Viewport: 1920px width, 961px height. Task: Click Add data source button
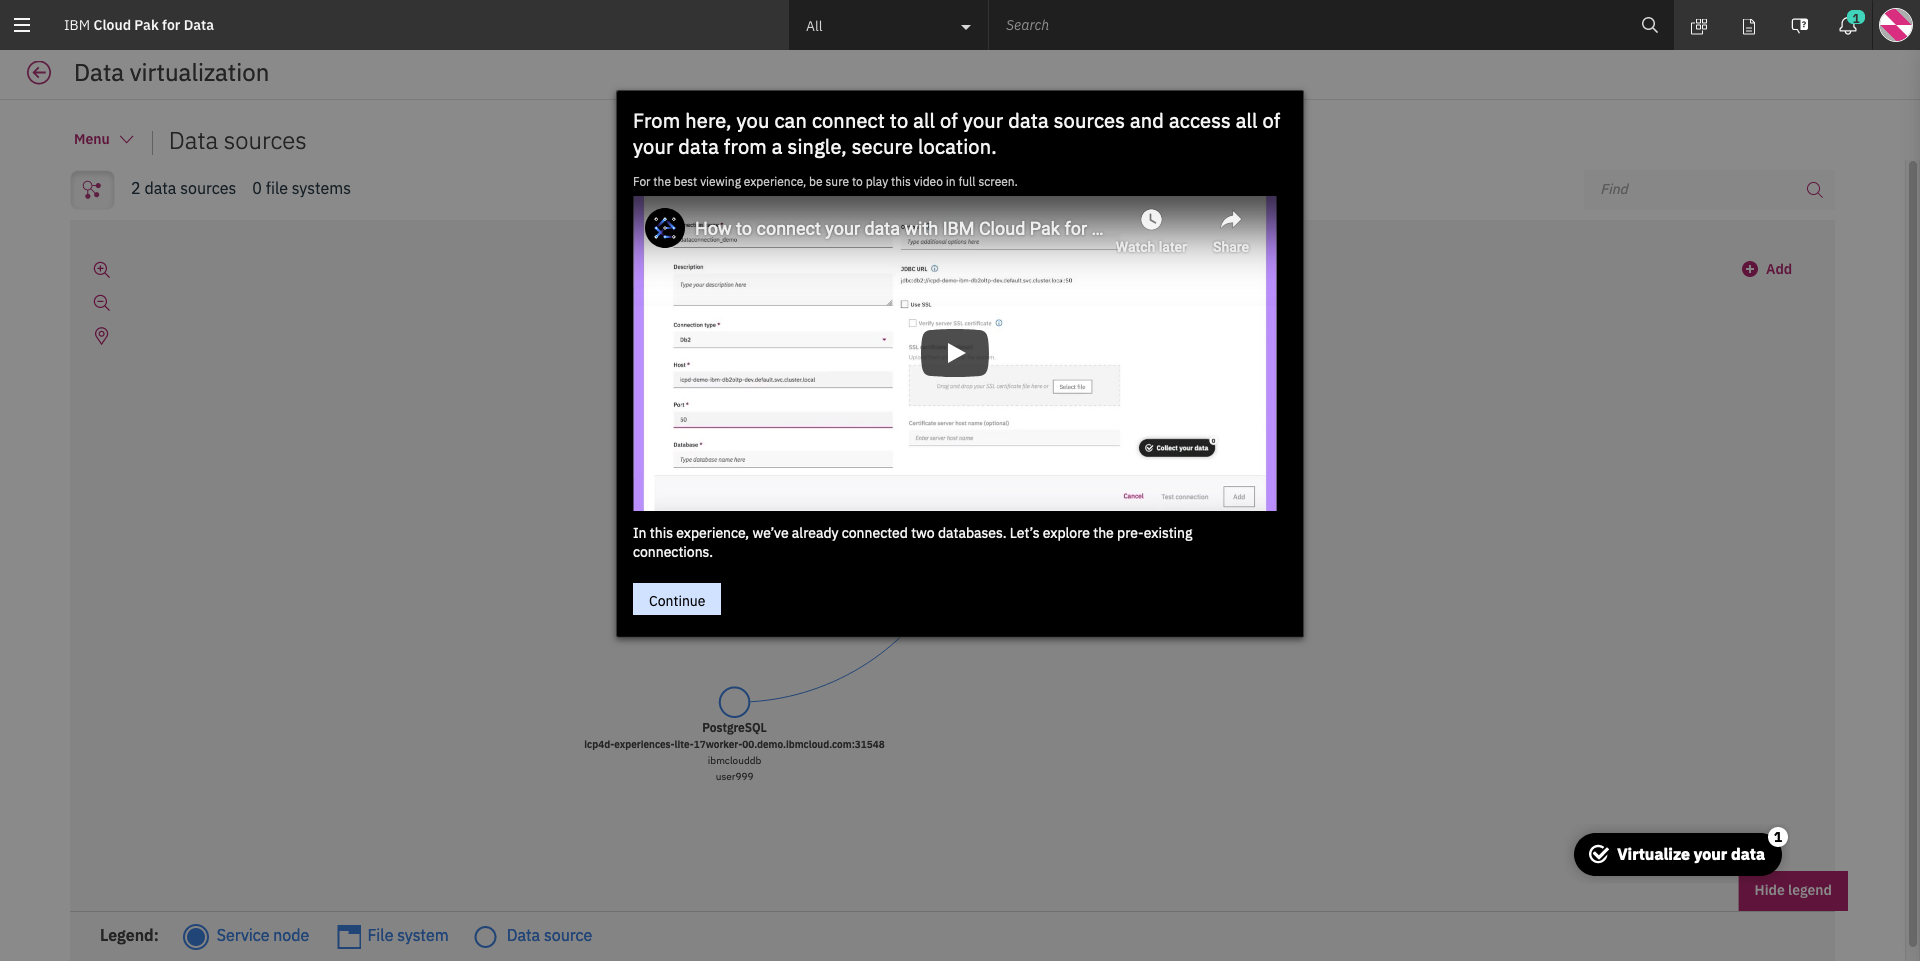1766,269
